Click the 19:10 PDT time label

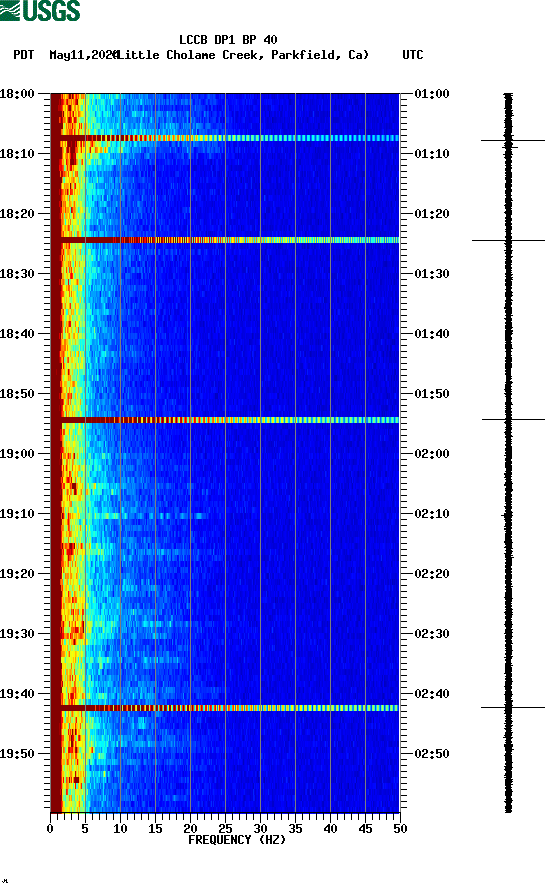pyautogui.click(x=17, y=514)
